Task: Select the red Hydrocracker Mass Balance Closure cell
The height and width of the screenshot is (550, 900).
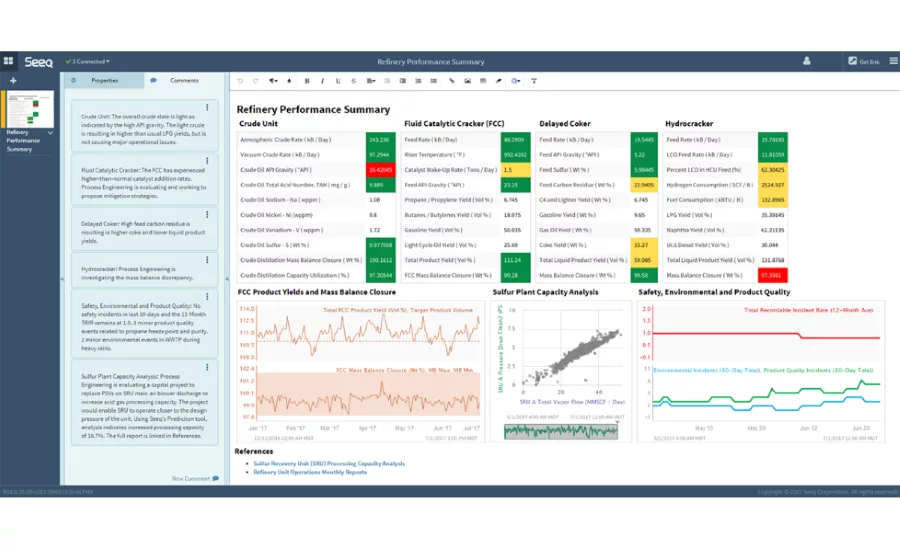Action: click(773, 276)
